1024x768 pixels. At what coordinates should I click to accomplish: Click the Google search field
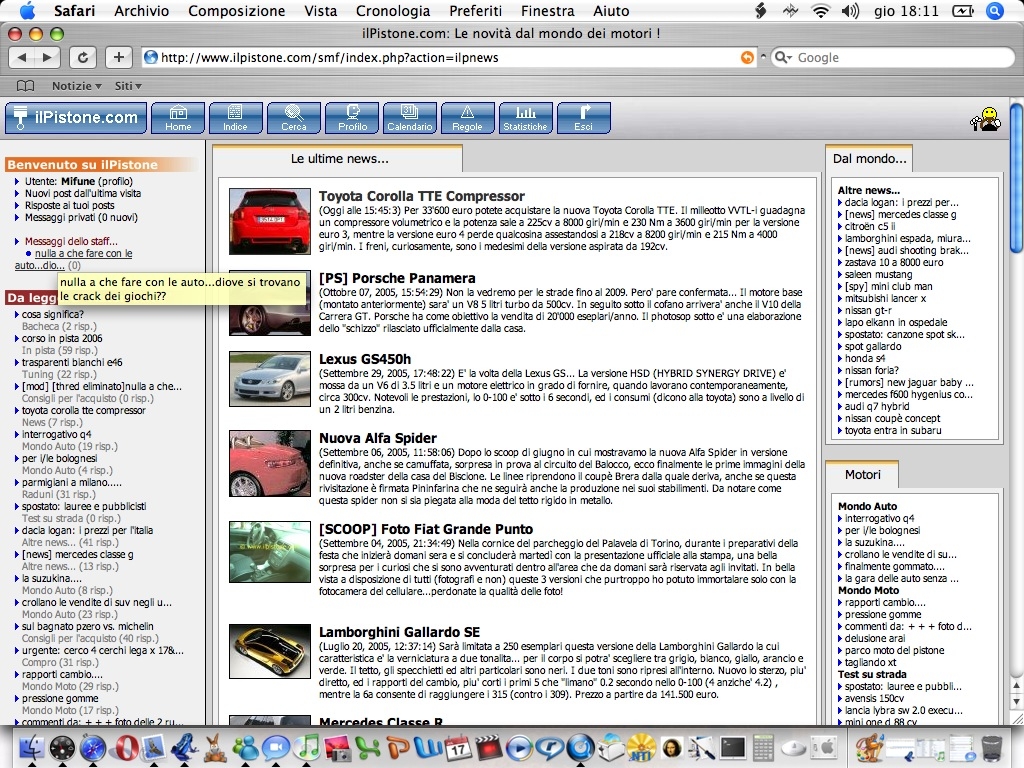click(x=893, y=57)
